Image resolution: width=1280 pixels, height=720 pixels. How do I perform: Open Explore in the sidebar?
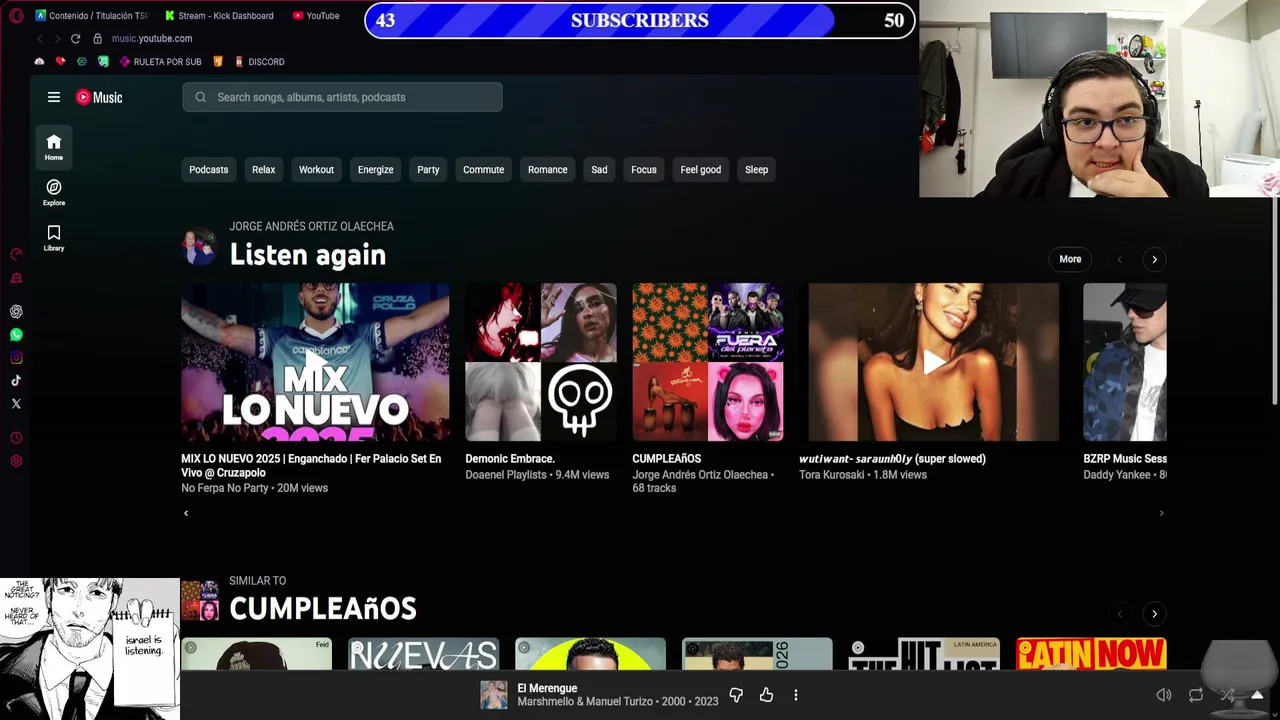click(x=54, y=192)
